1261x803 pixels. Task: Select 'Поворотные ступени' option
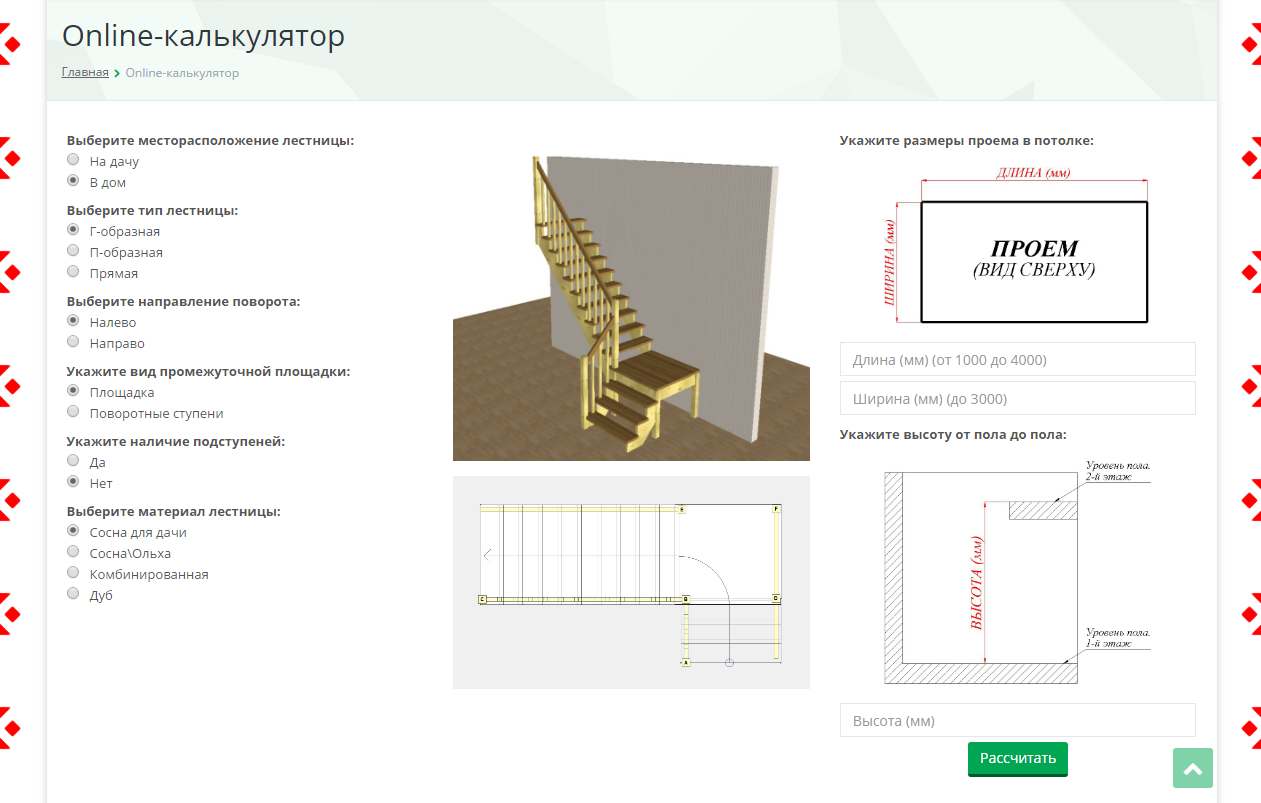pos(73,412)
